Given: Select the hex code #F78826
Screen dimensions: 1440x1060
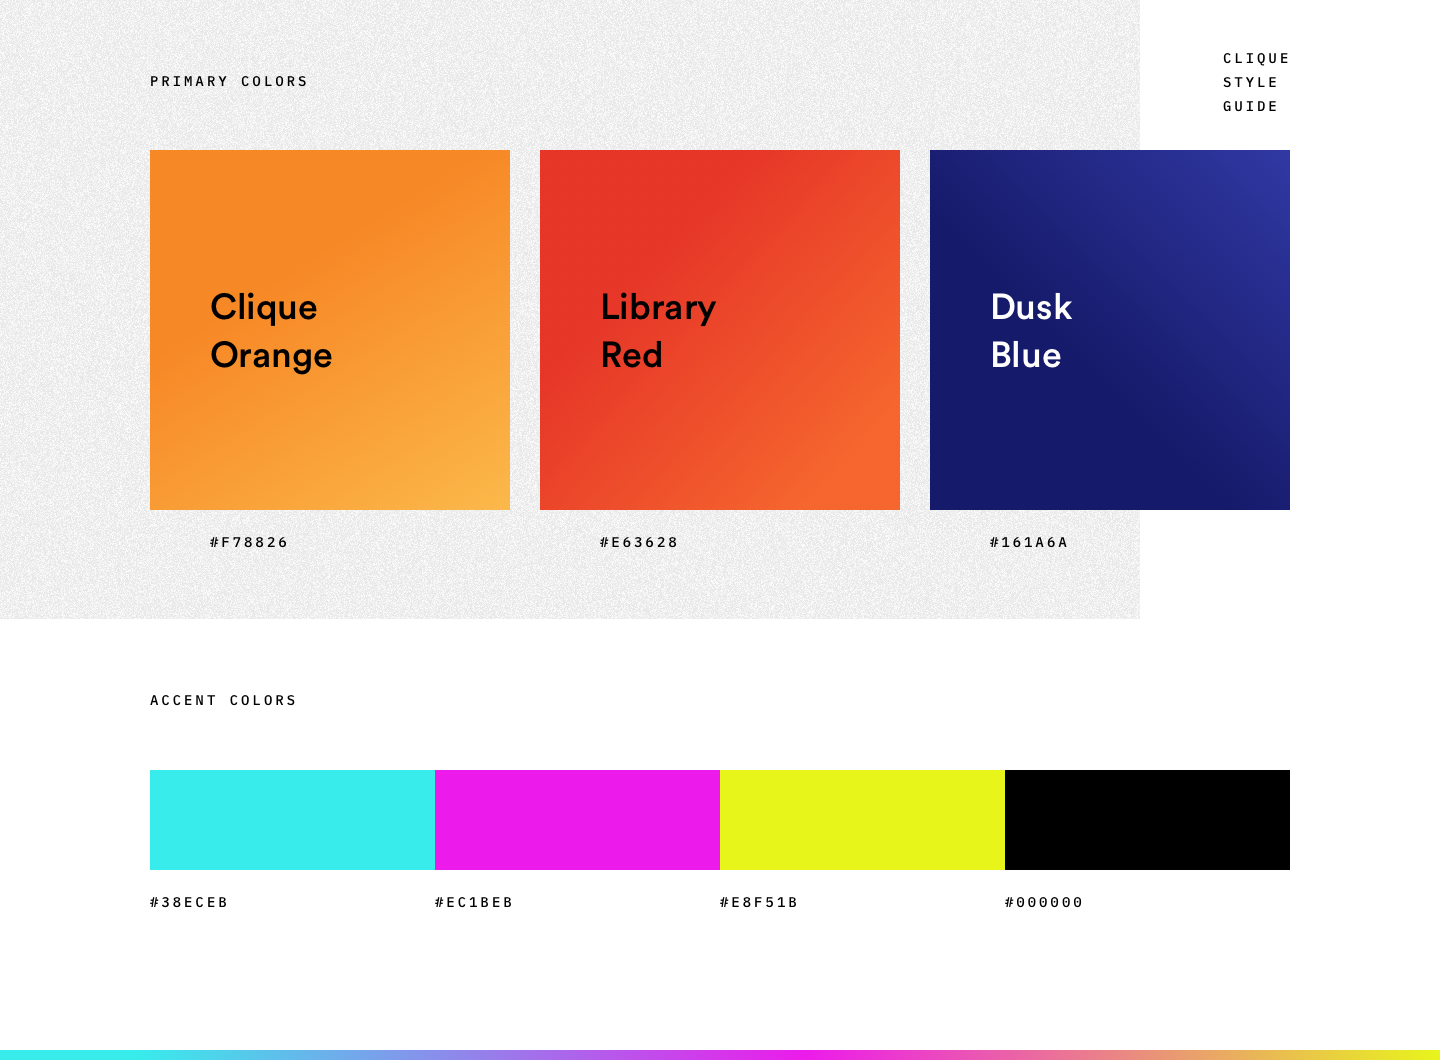Looking at the screenshot, I should [248, 542].
